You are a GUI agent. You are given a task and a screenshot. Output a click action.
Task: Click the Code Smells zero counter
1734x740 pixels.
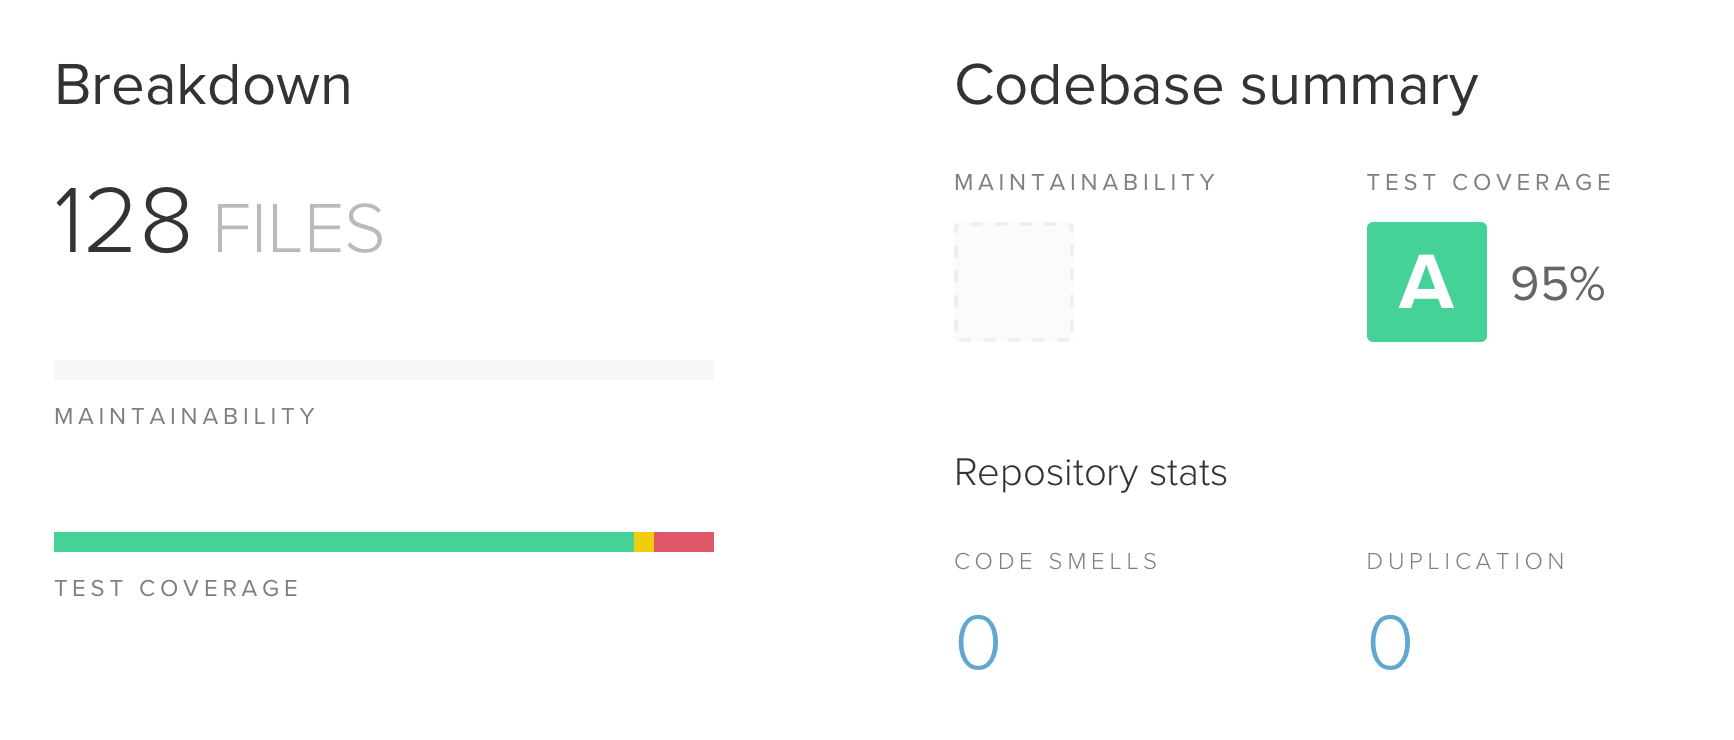coord(976,640)
